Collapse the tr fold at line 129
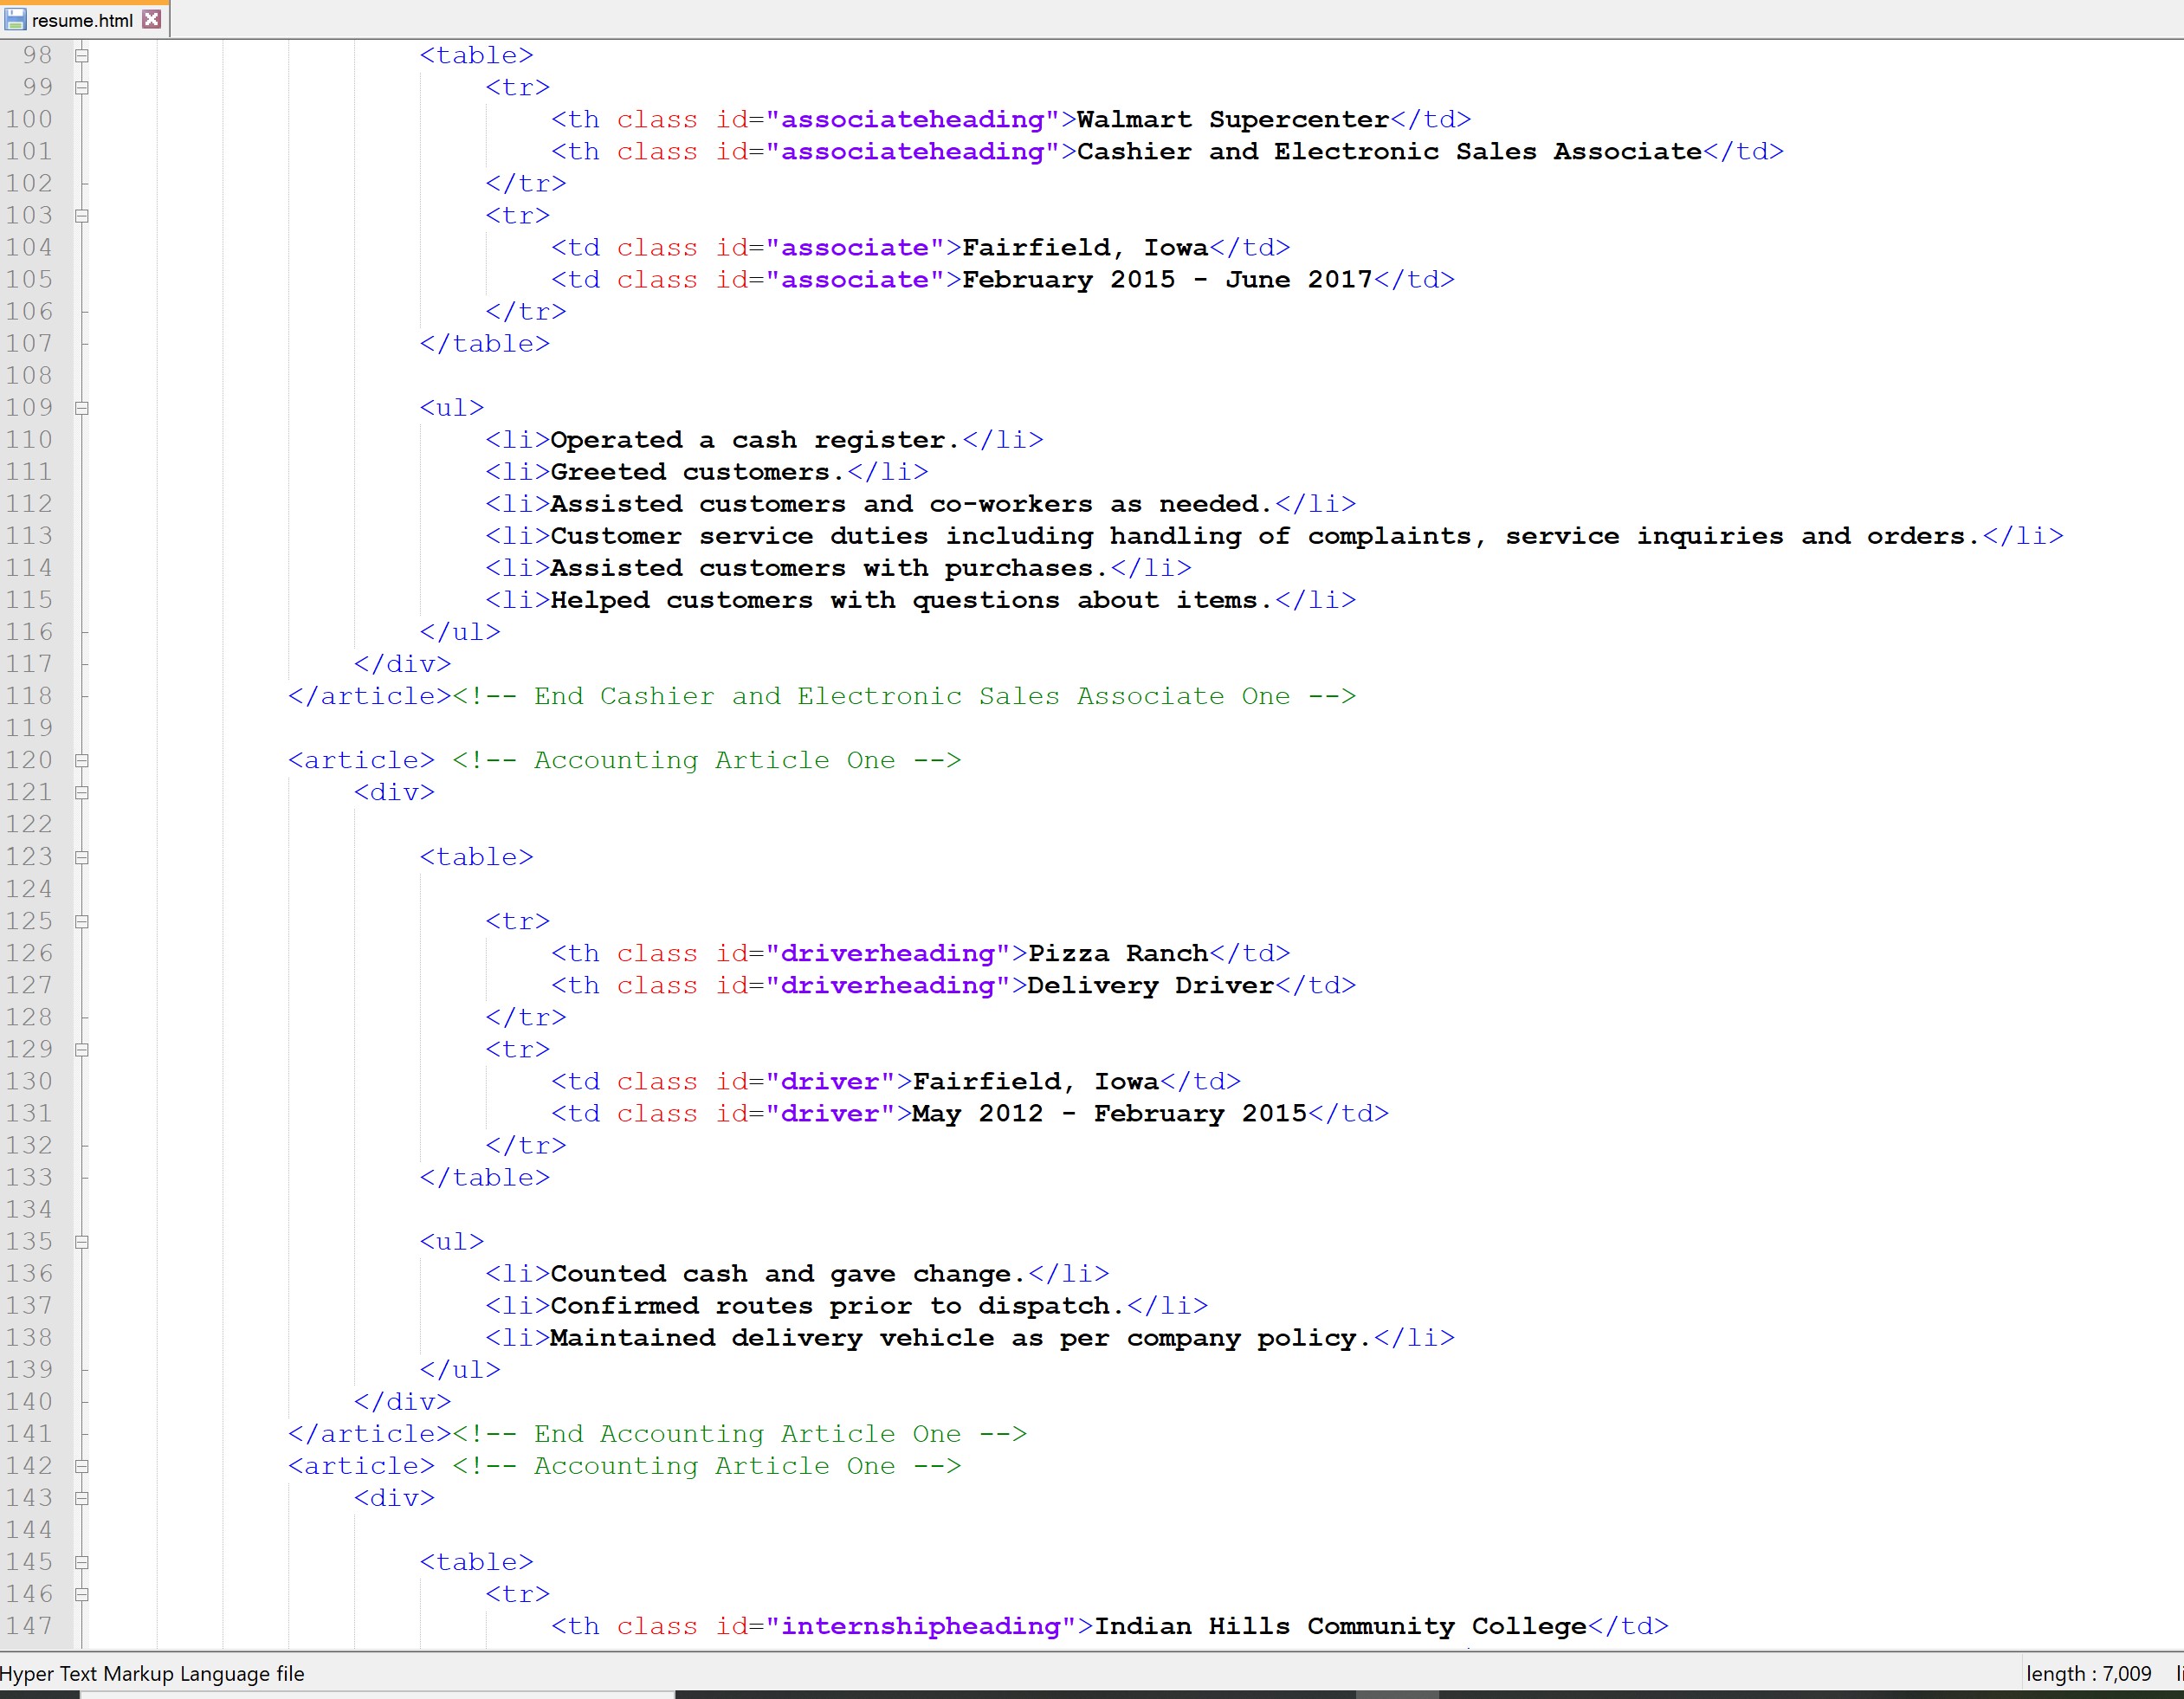Image resolution: width=2184 pixels, height=1699 pixels. click(x=82, y=1050)
